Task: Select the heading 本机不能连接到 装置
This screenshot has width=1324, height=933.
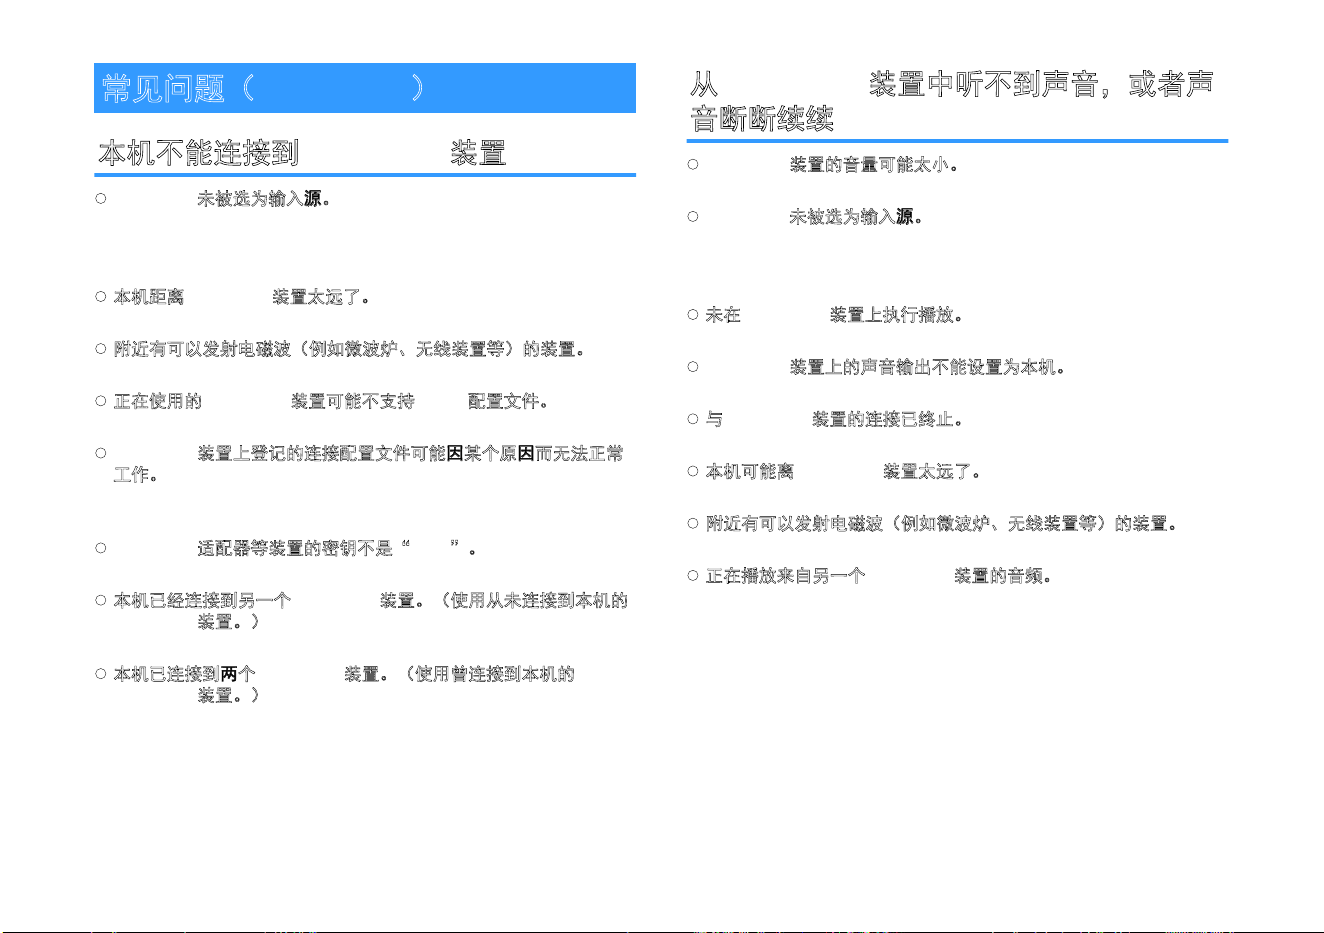Action: [303, 153]
